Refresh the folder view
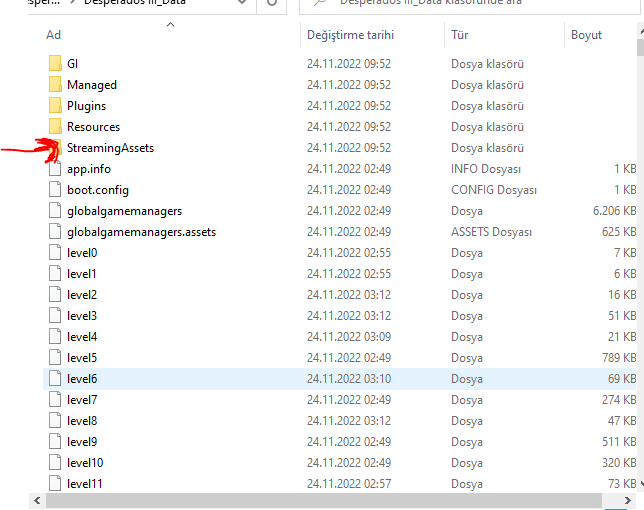This screenshot has width=644, height=510. coord(271,3)
